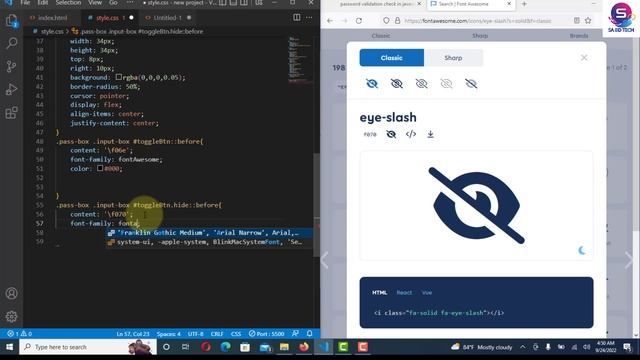Download the eye-slash SVG
The width and height of the screenshot is (640, 360).
pos(430,134)
